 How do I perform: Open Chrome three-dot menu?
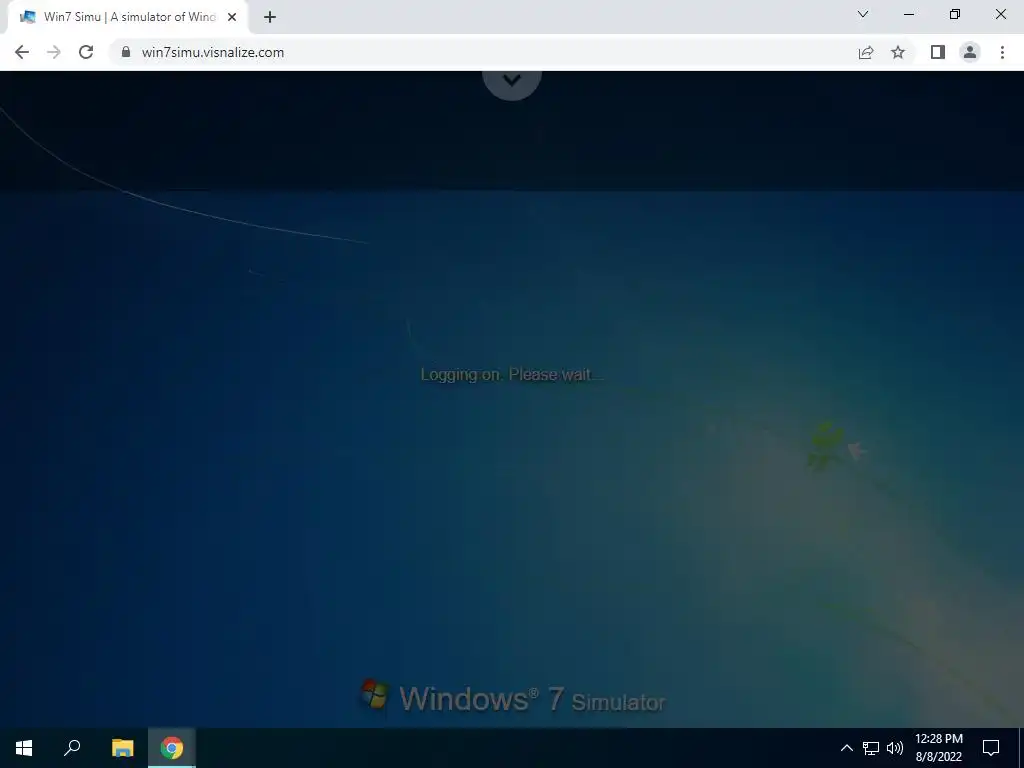click(x=1002, y=52)
